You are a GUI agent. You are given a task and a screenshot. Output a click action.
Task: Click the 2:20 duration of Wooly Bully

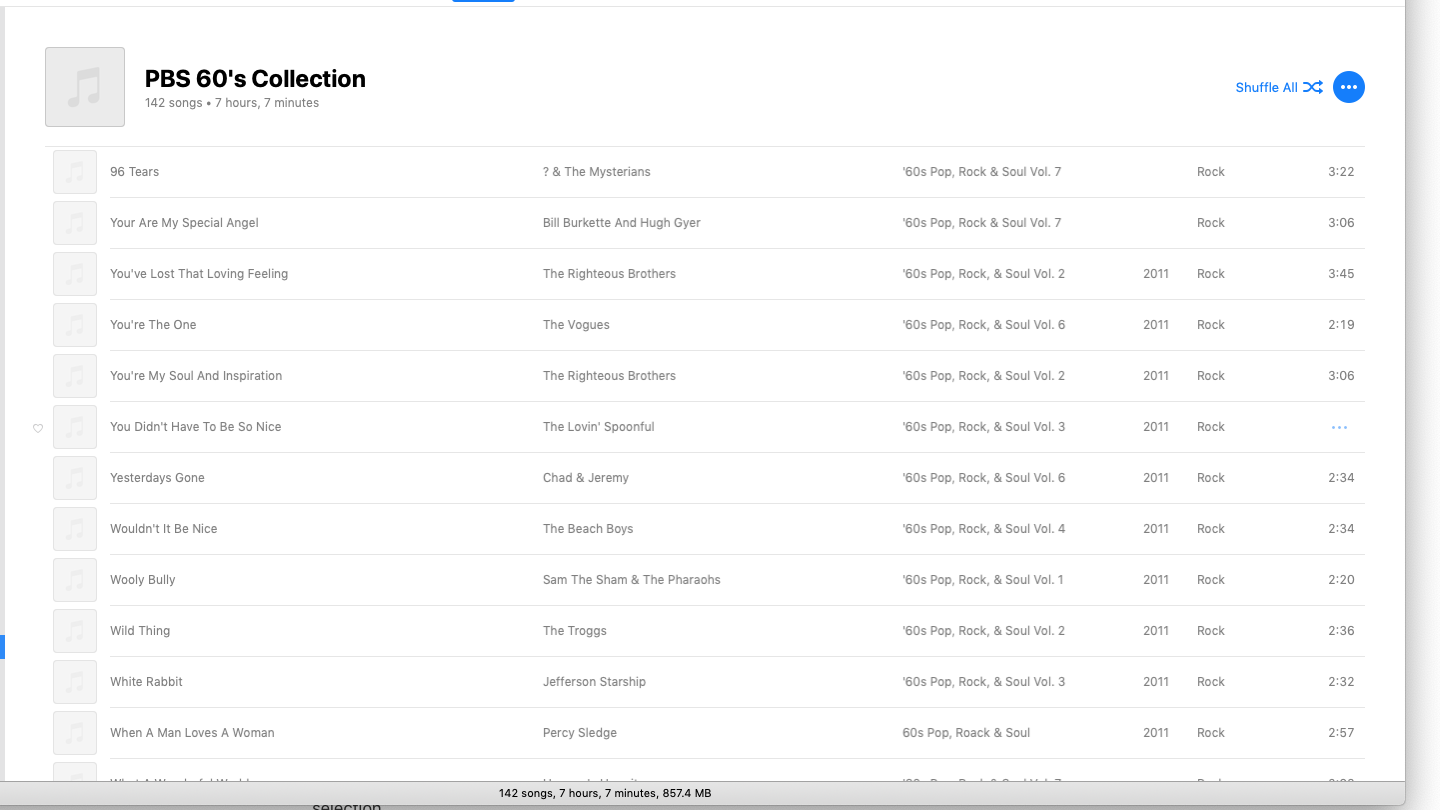(x=1341, y=580)
